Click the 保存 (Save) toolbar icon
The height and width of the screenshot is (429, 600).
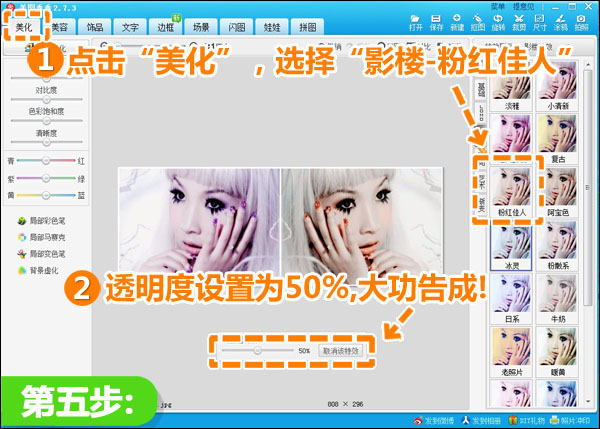(x=436, y=22)
